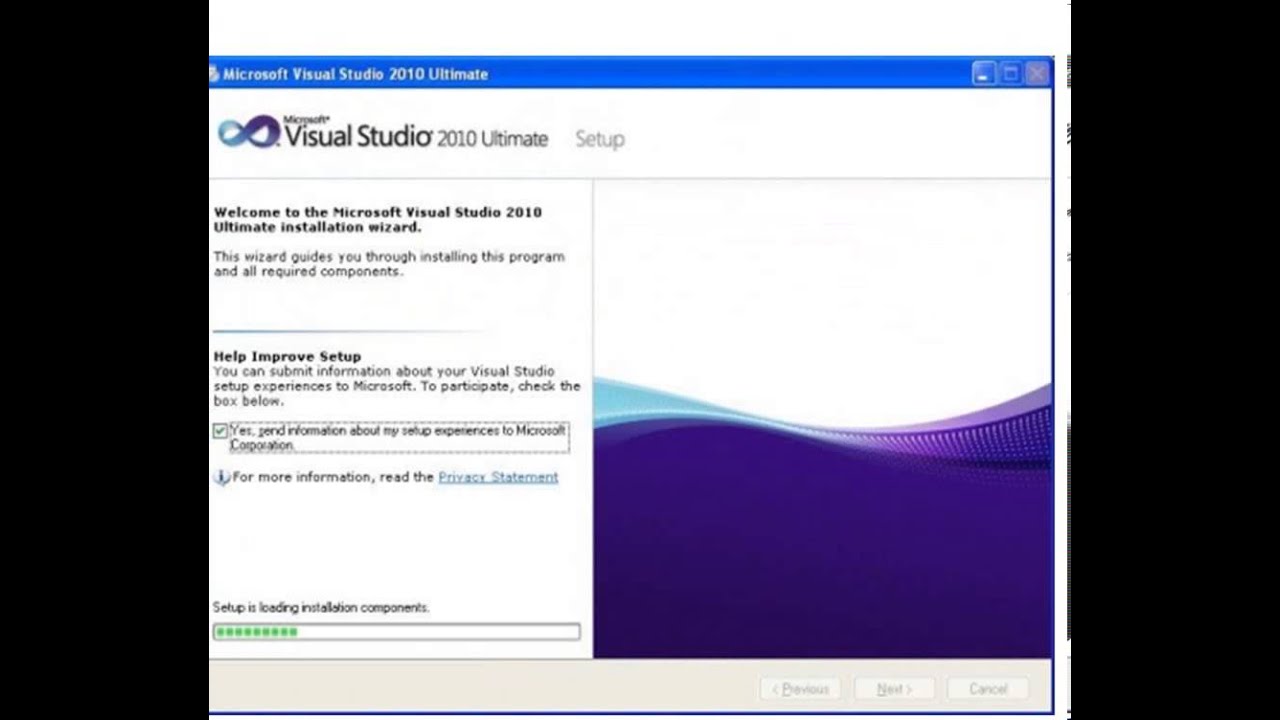
Task: Minimize the setup window
Action: (984, 73)
